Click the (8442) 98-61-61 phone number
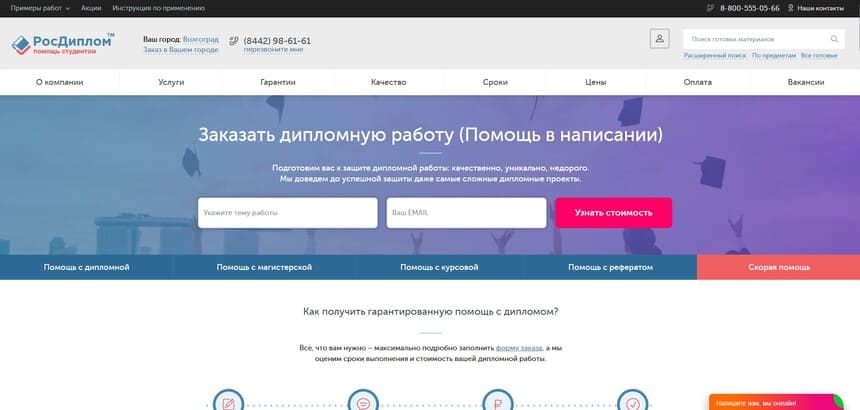Screen dimensions: 860x410 pos(277,41)
